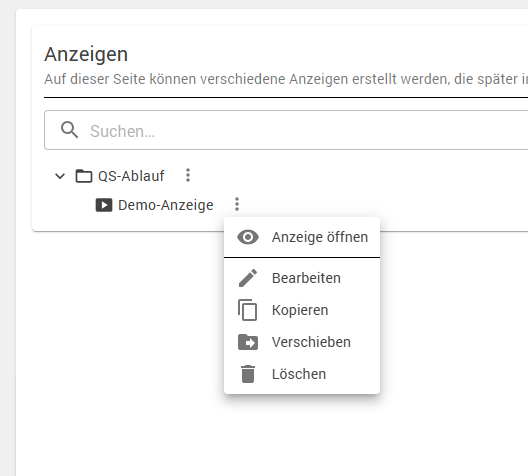
Task: Click the folder-arrow icon next to Verschieben
Action: 248,342
